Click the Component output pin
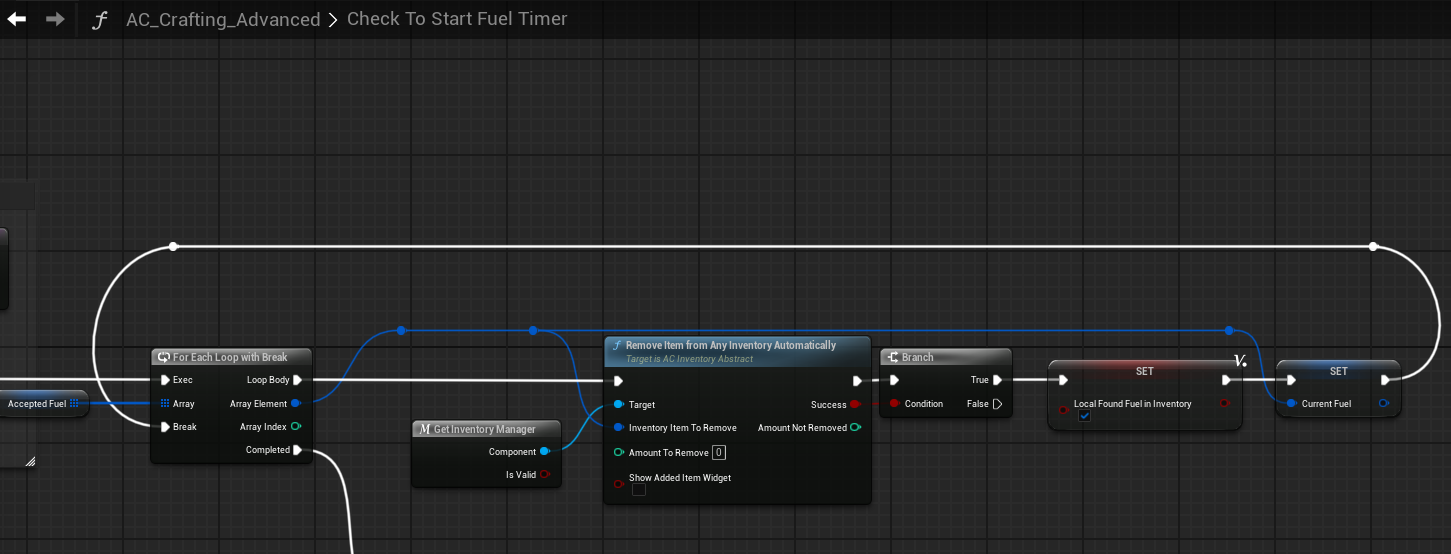 click(x=544, y=452)
